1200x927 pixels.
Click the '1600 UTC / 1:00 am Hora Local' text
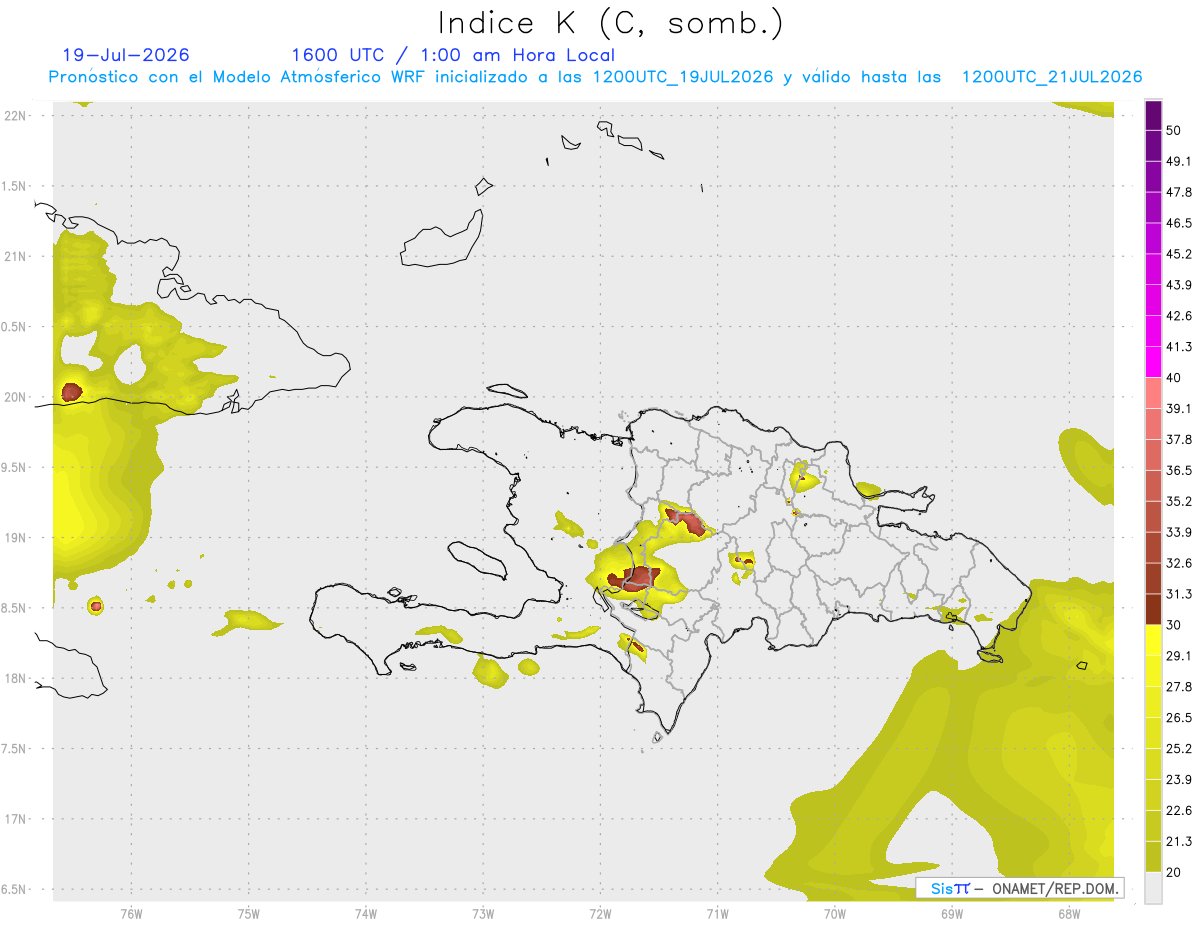coord(453,55)
